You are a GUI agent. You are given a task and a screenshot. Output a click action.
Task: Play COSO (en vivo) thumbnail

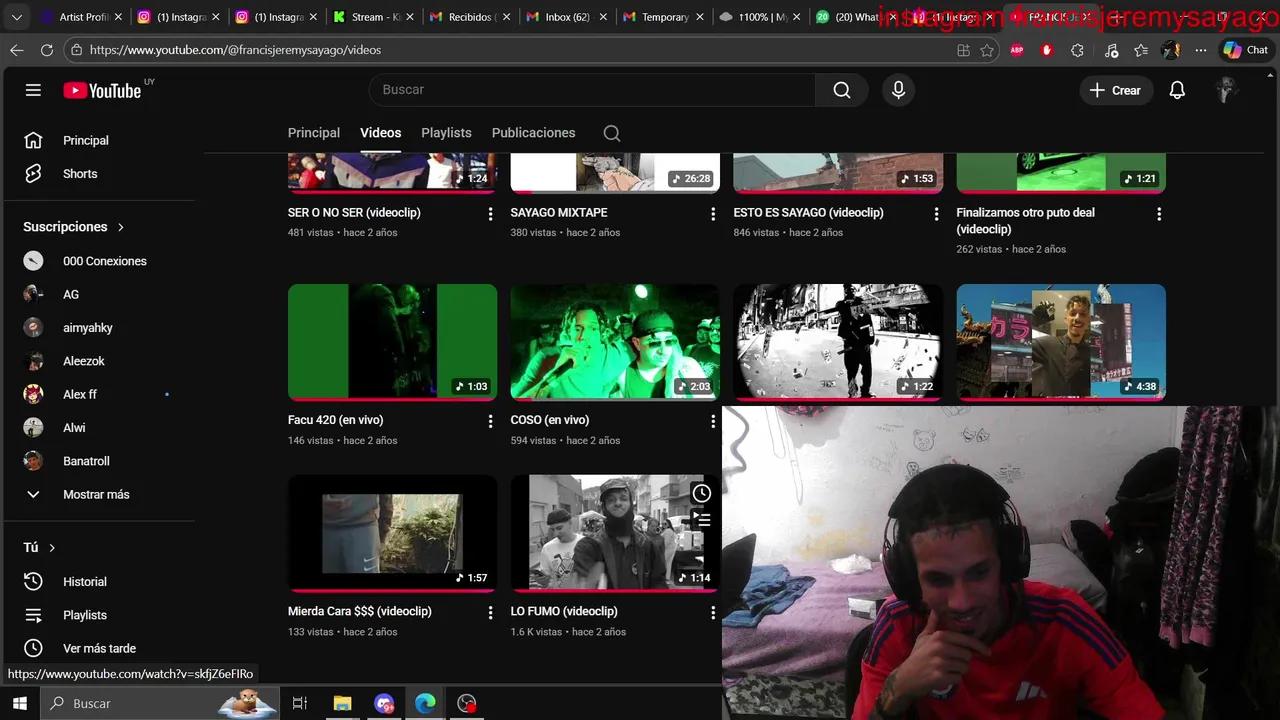(x=615, y=342)
